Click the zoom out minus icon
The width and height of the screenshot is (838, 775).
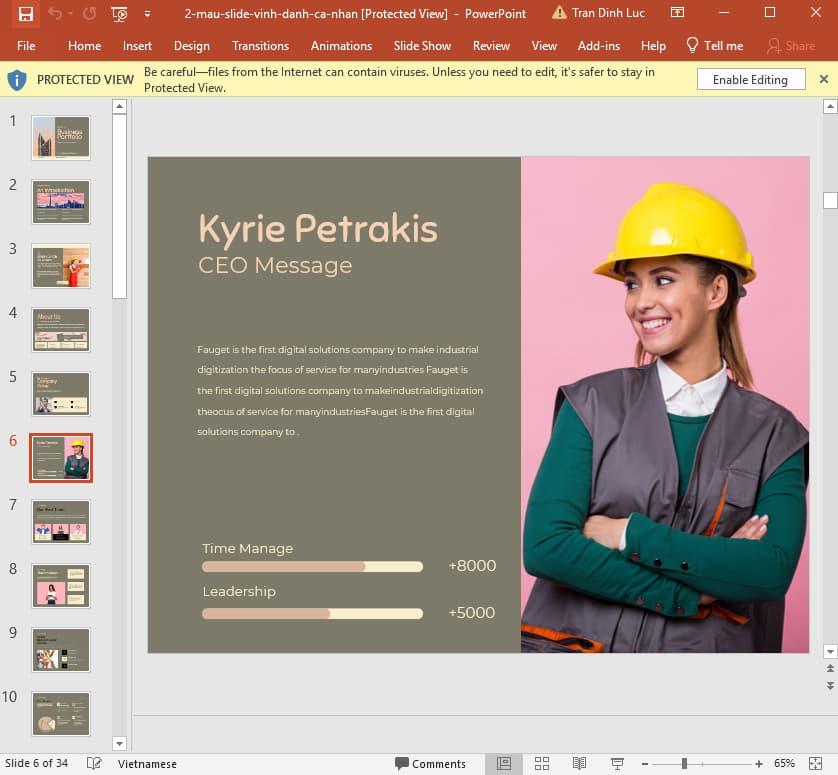point(645,764)
